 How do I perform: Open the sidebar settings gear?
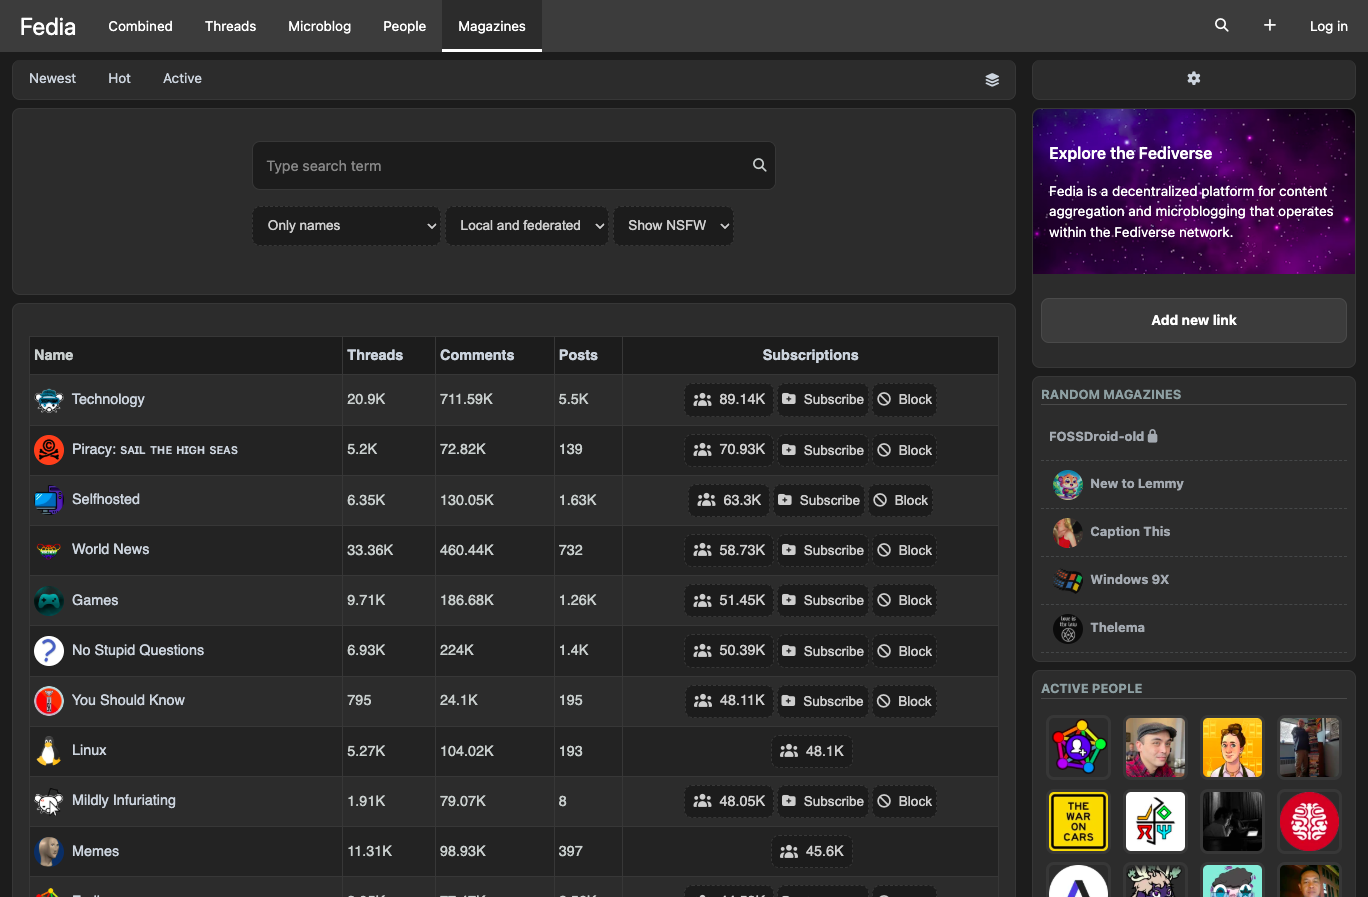point(1193,78)
